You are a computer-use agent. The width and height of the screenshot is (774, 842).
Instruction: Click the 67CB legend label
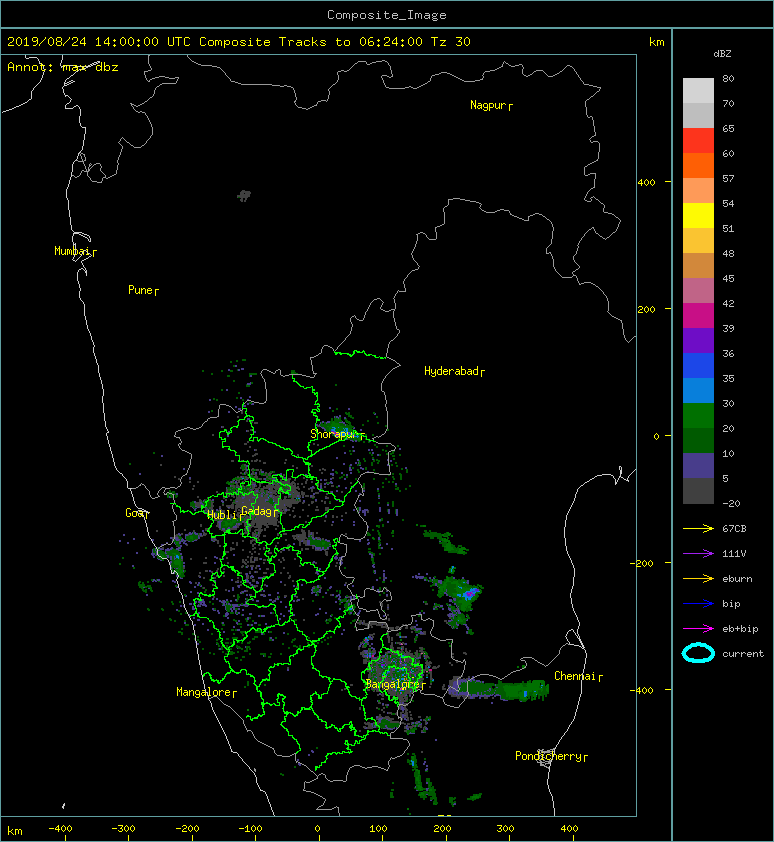734,529
